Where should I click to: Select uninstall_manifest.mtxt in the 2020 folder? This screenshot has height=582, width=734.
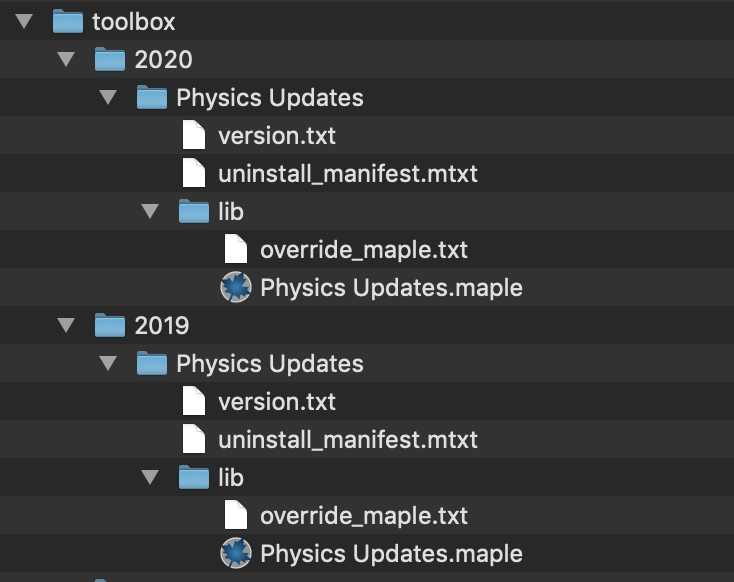348,174
